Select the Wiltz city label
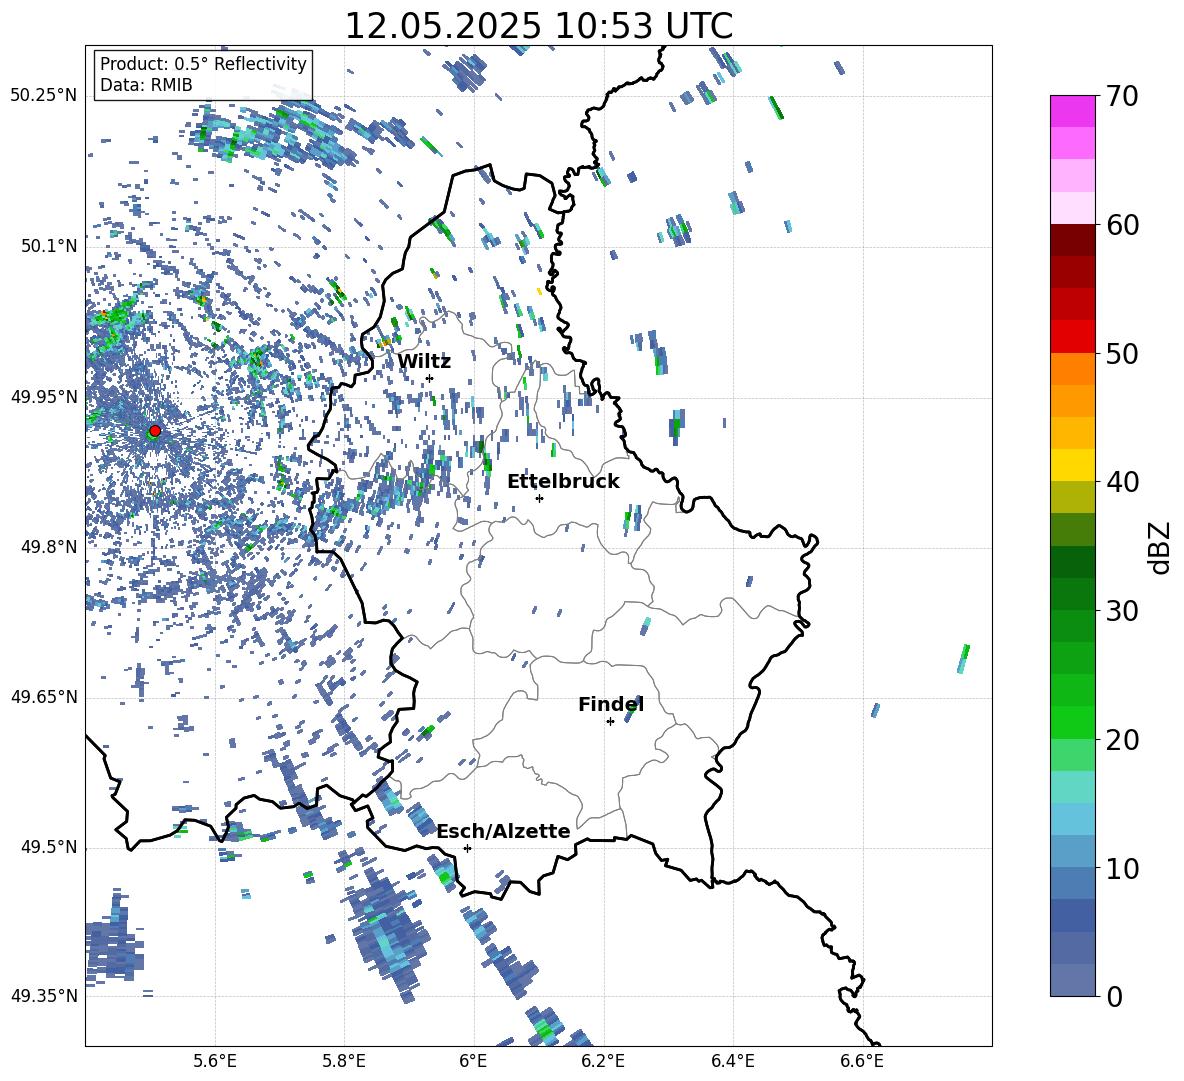 [x=424, y=362]
